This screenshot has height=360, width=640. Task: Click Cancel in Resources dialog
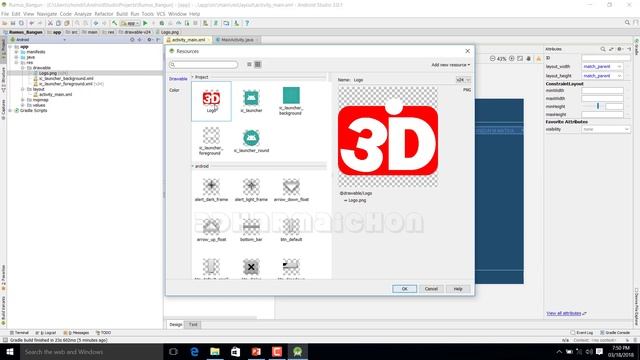pyautogui.click(x=431, y=289)
